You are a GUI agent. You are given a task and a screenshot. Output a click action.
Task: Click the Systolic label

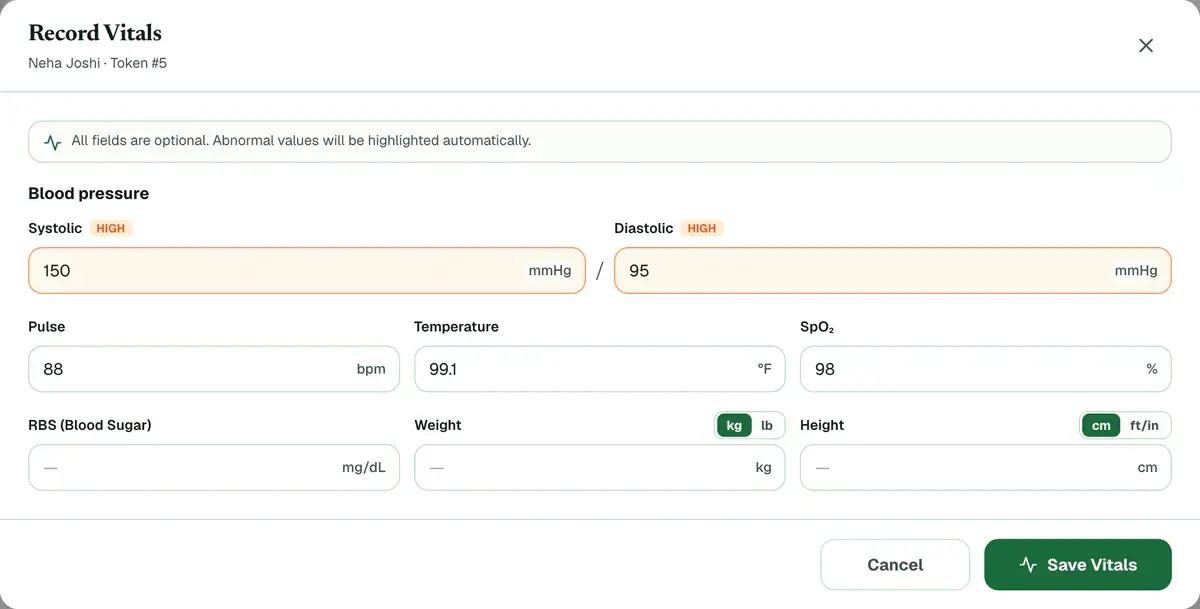coord(55,228)
